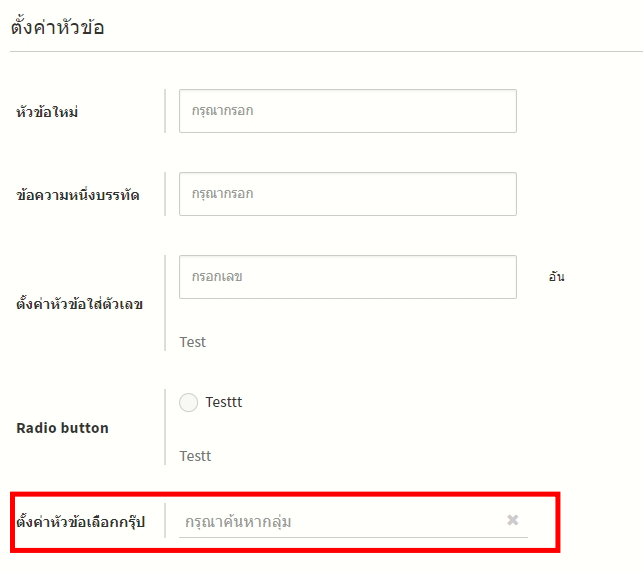Focus the หัวข้อใหม่ text input

tap(347, 111)
